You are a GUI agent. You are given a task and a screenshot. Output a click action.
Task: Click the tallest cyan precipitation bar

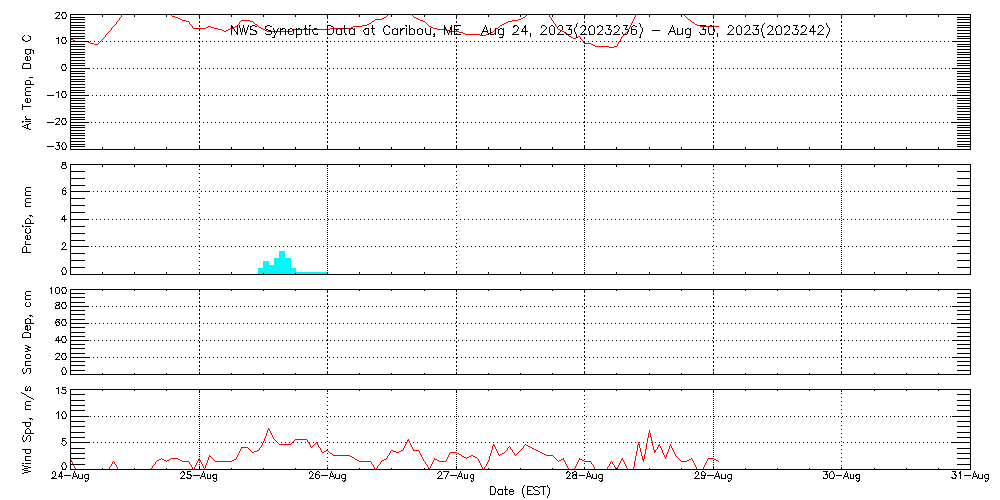tap(282, 262)
